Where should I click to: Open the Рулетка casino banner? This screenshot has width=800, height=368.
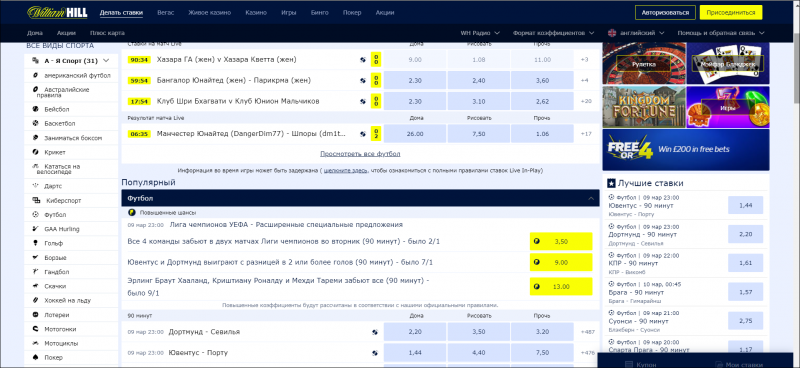click(644, 64)
